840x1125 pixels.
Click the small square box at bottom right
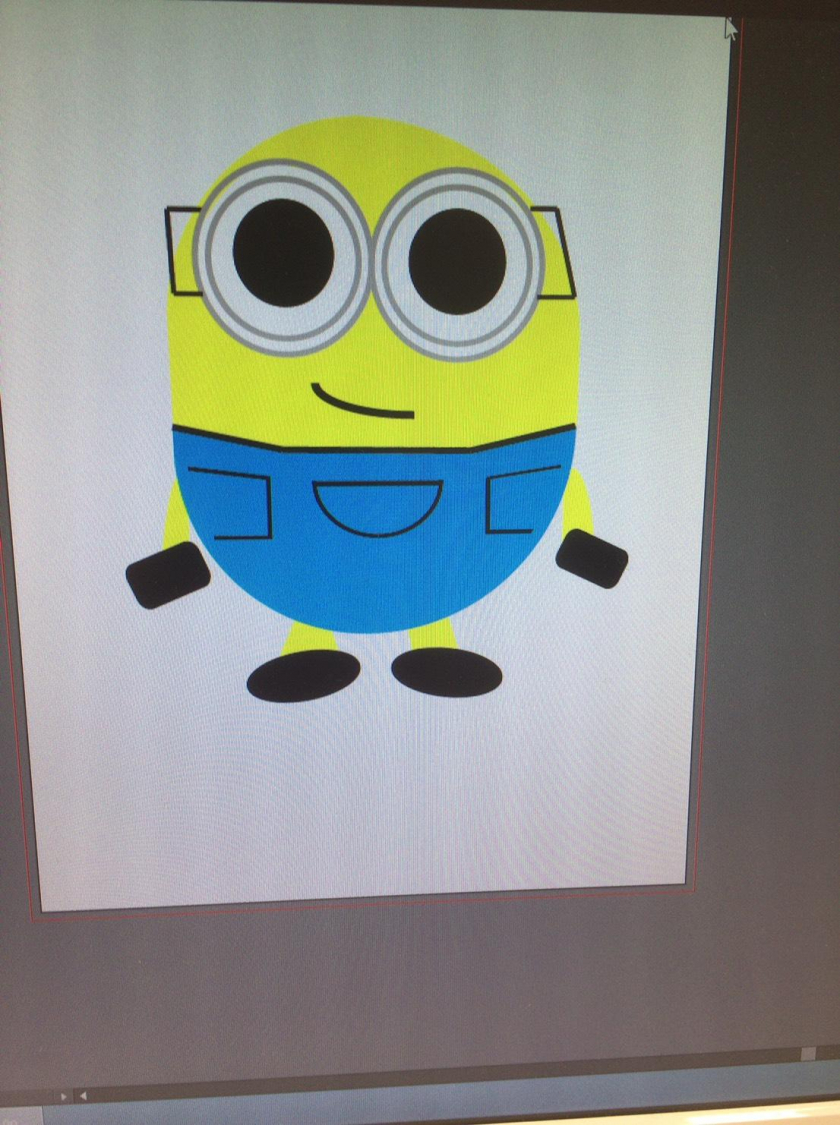(807, 1054)
